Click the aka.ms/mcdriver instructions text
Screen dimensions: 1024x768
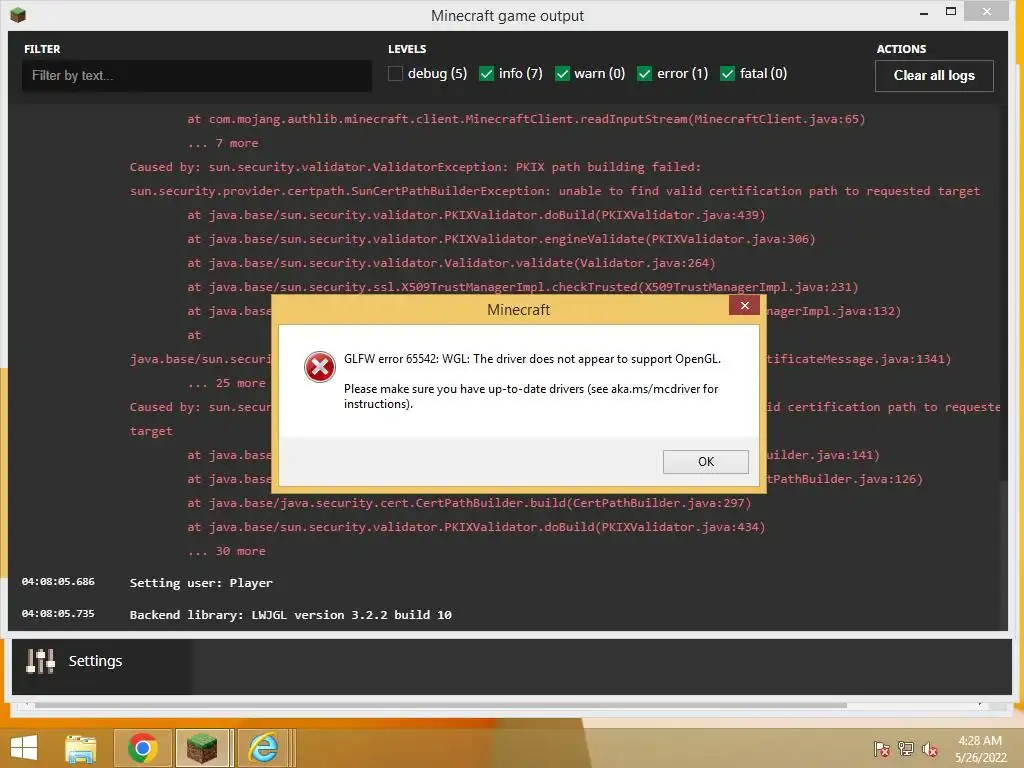click(531, 396)
